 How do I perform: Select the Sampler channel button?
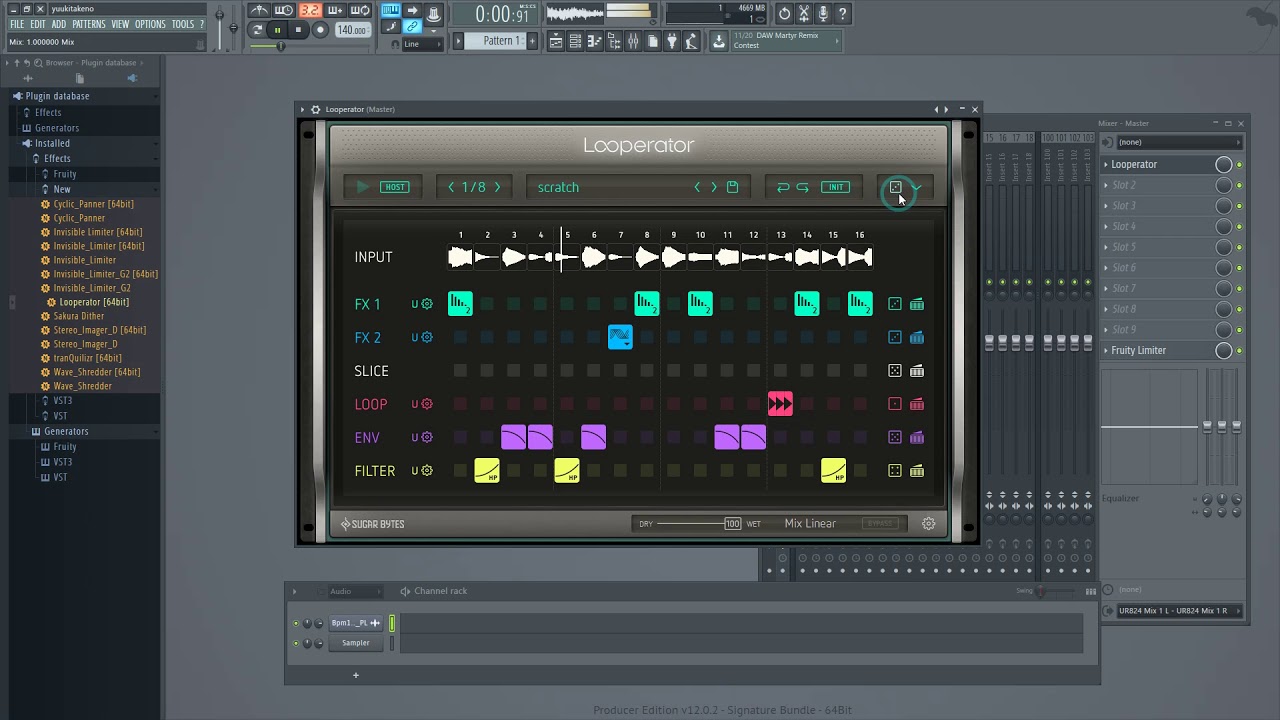(356, 643)
